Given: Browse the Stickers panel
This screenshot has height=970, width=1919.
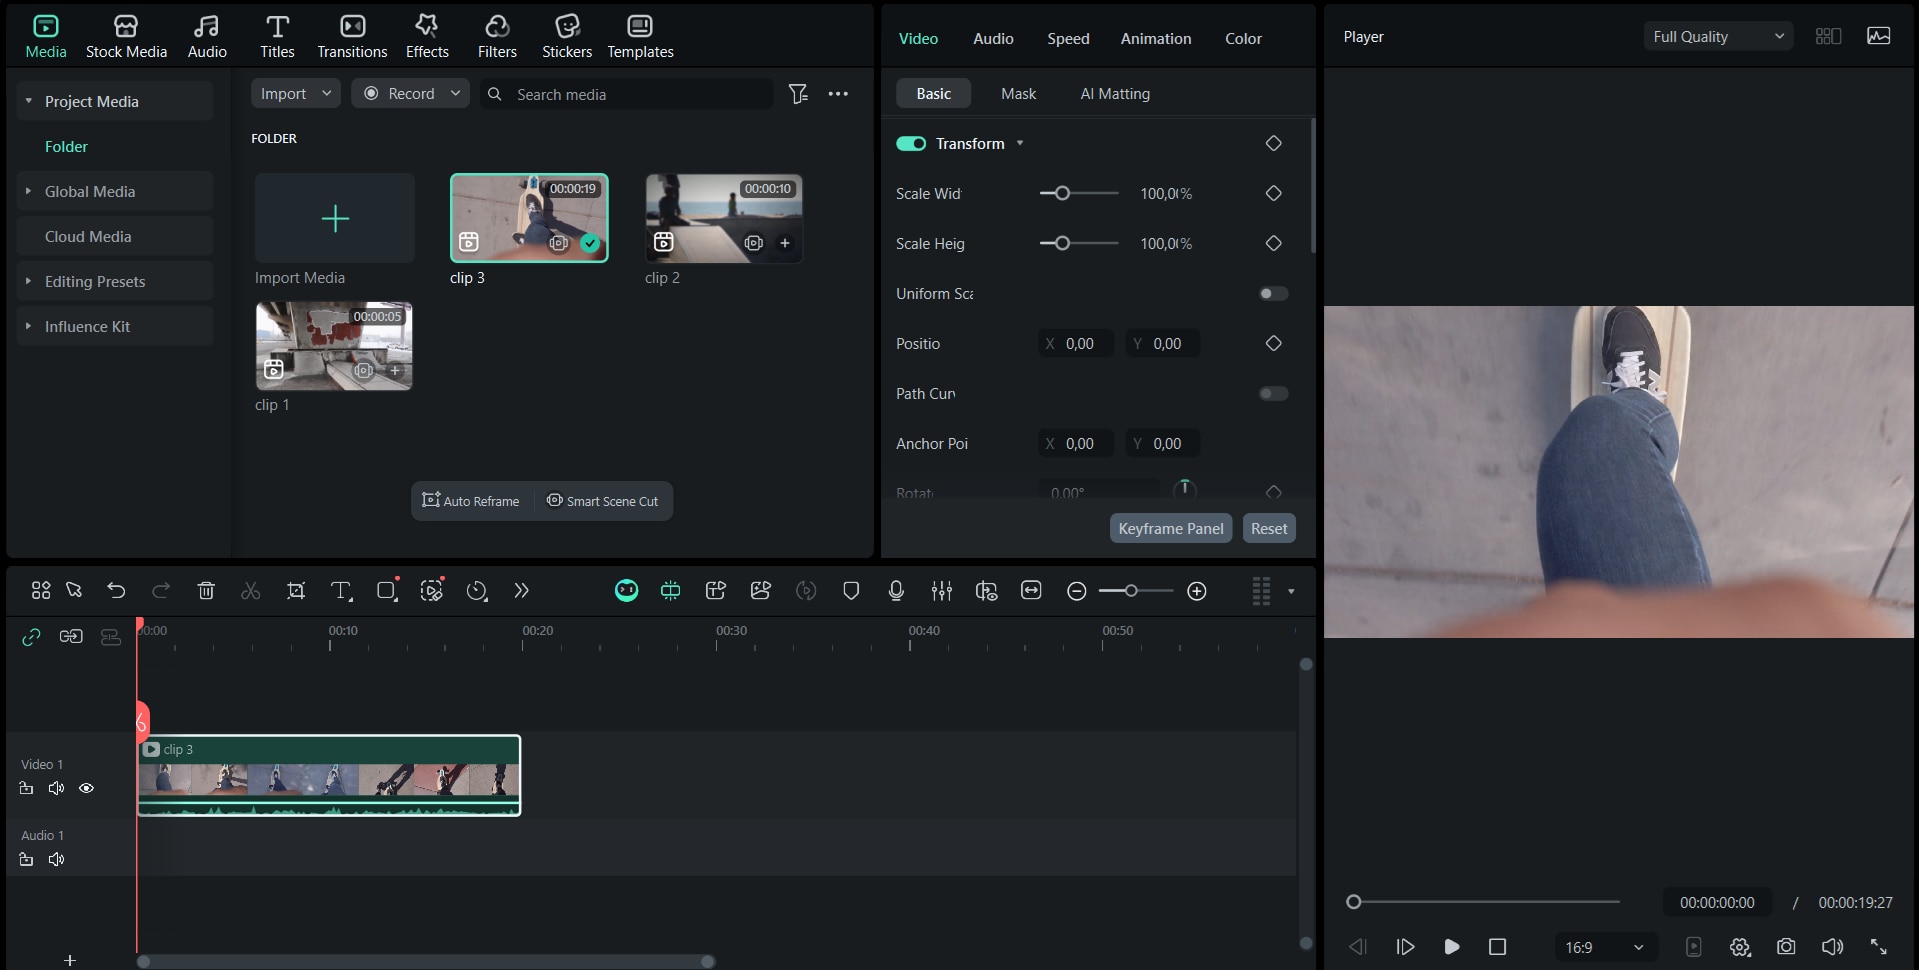Looking at the screenshot, I should tap(567, 35).
